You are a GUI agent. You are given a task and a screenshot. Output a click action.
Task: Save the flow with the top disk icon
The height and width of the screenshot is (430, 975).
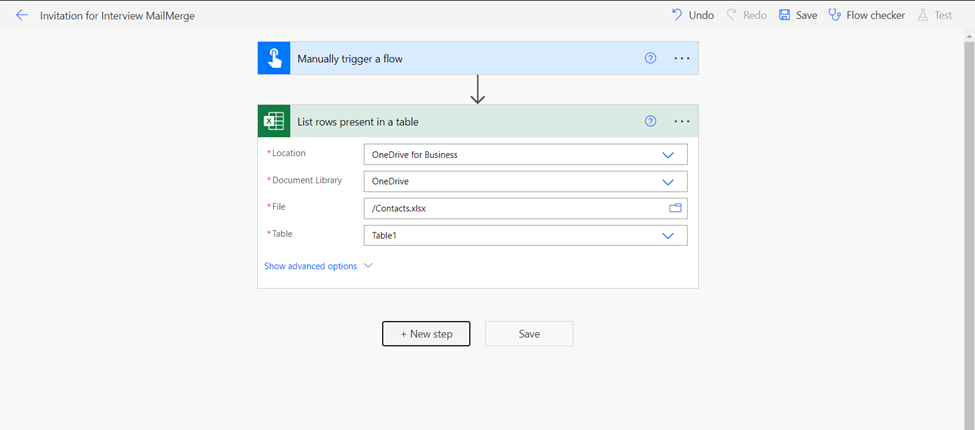coord(785,15)
